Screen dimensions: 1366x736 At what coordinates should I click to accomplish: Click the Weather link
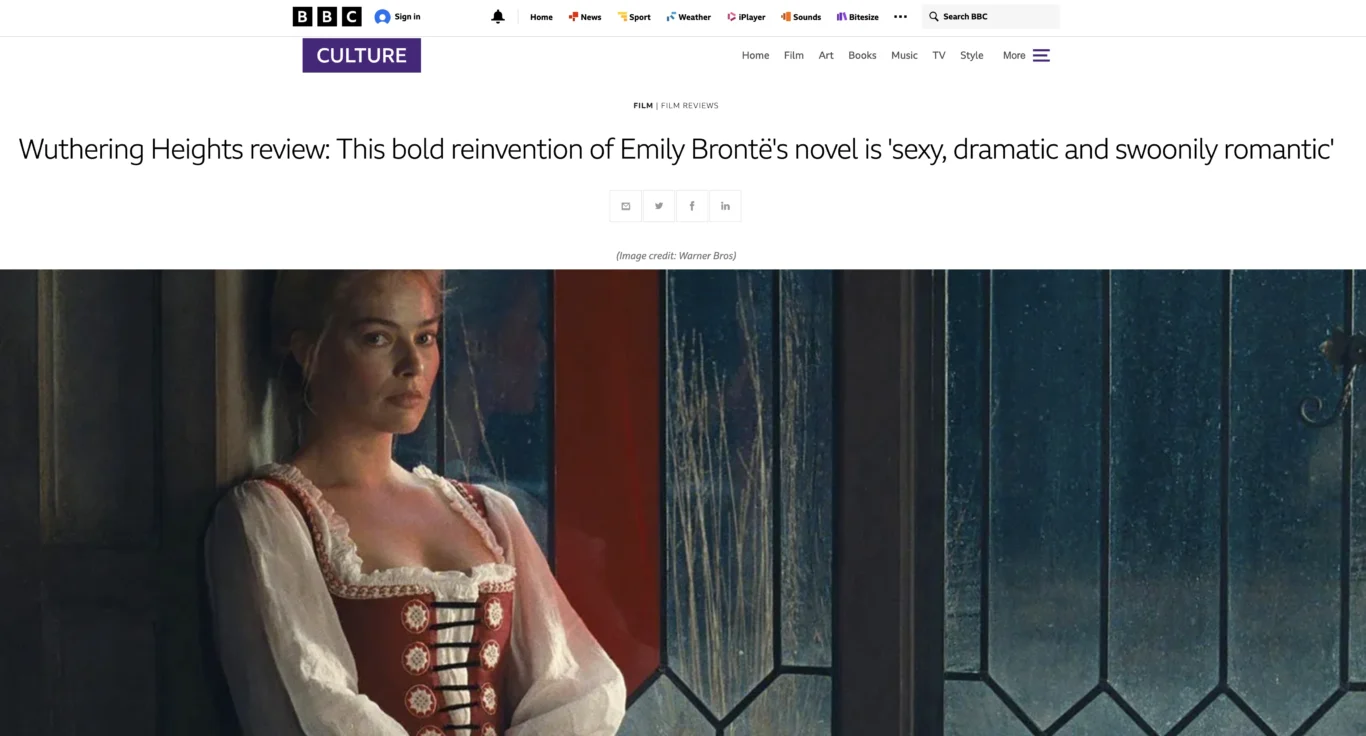[x=689, y=17]
